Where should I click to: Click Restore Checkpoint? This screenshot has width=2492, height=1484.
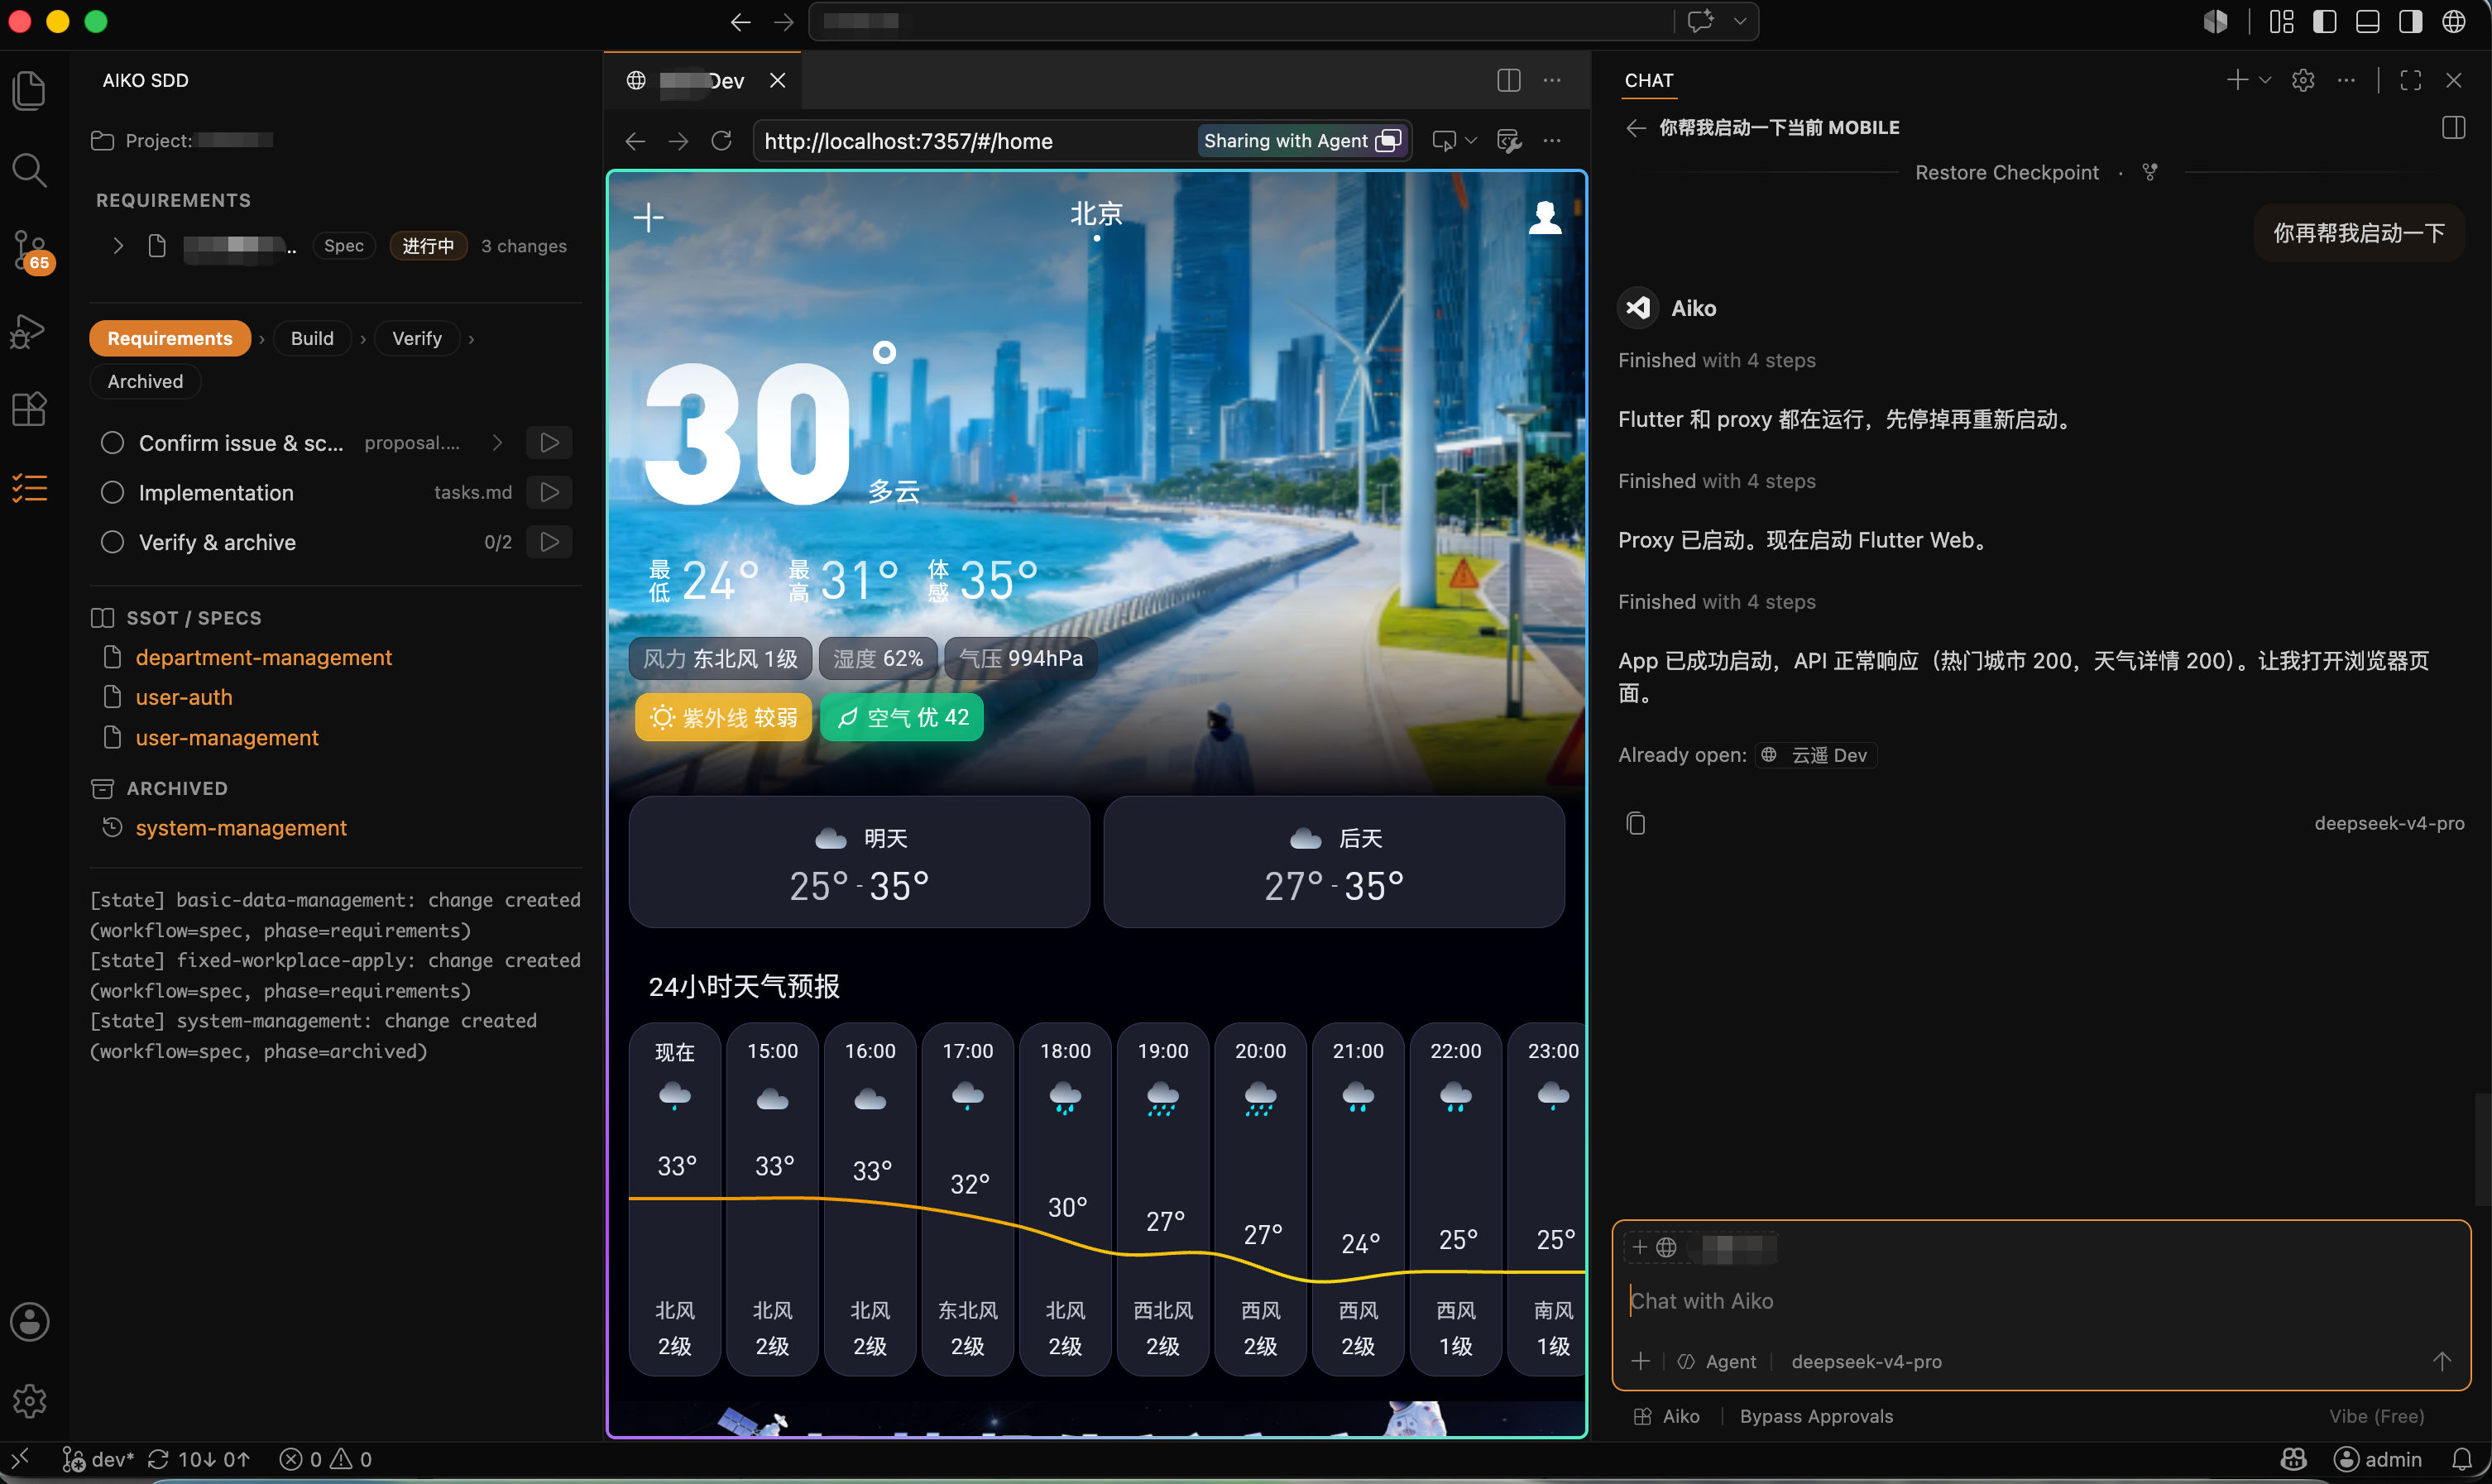(x=2006, y=172)
